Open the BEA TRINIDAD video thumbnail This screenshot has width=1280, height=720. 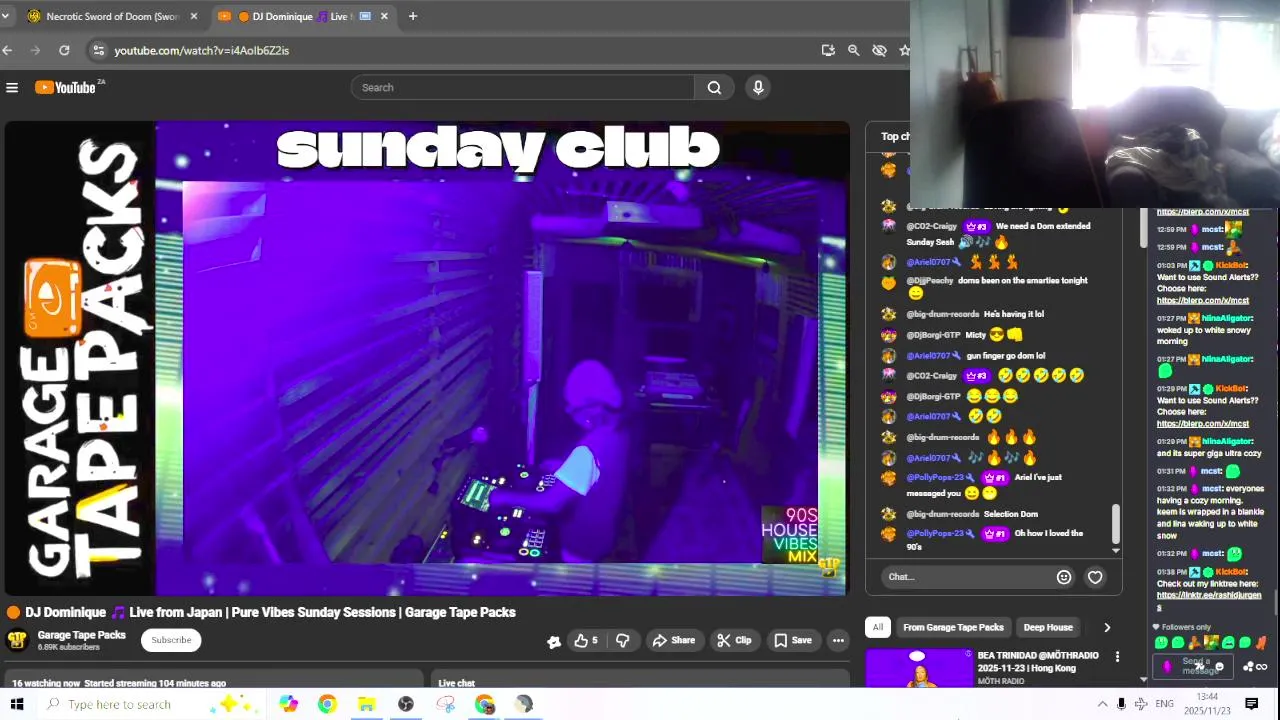click(x=919, y=668)
